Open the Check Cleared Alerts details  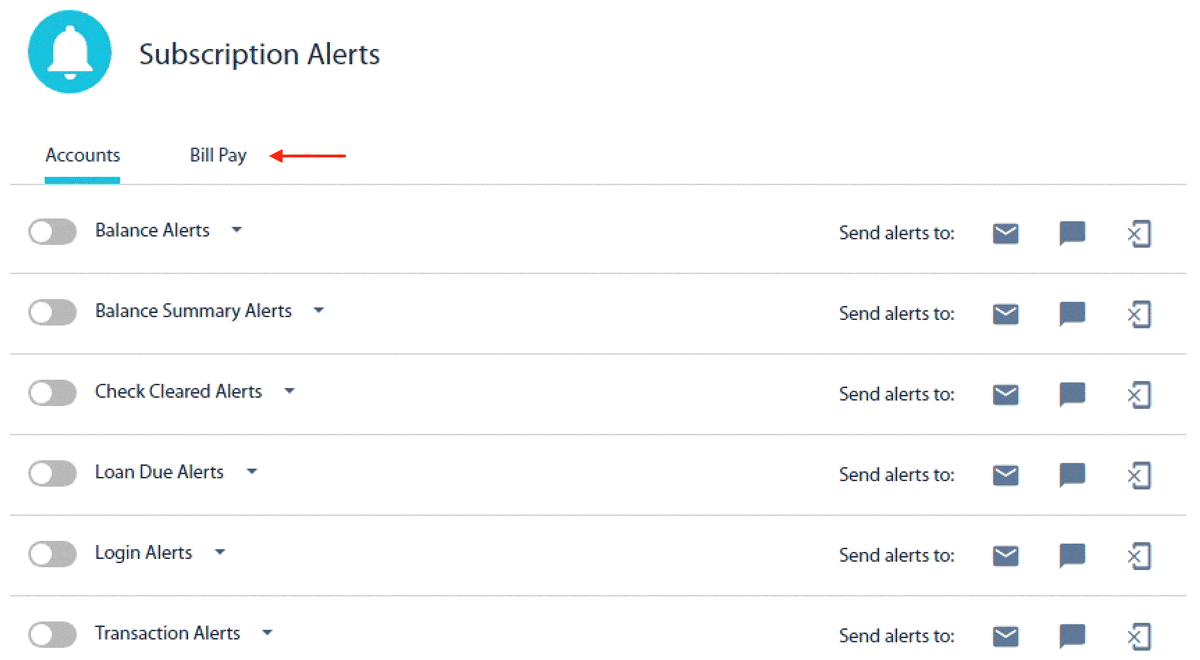[288, 391]
